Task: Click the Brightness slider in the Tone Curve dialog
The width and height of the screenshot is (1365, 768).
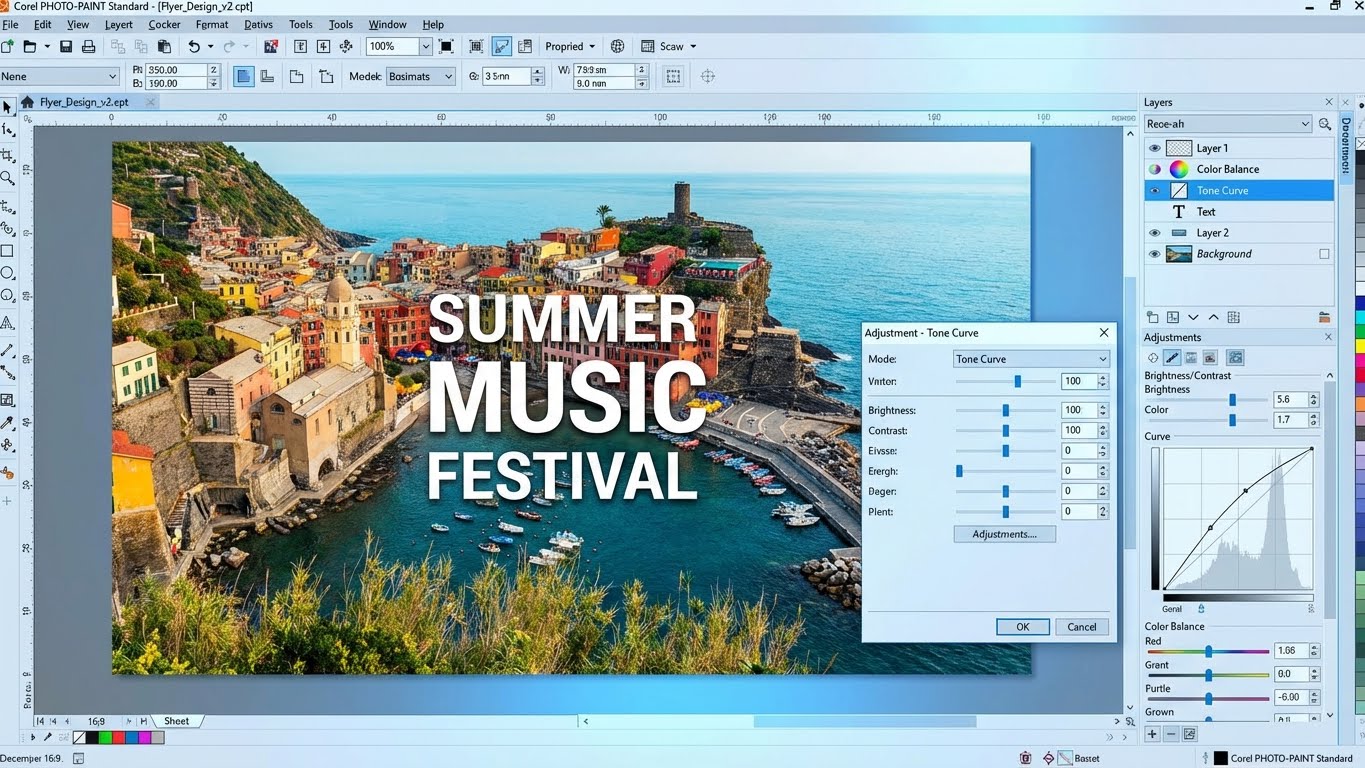Action: coord(1005,410)
